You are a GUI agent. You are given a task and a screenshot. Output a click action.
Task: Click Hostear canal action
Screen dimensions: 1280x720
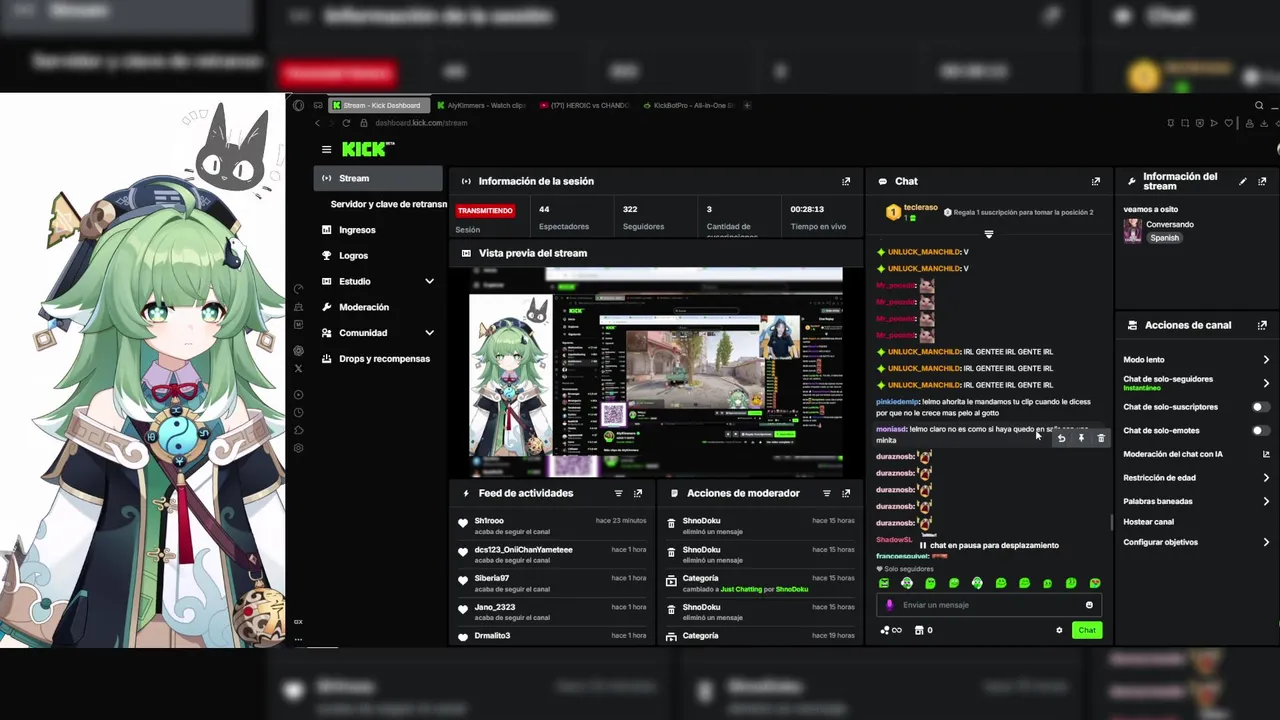(1148, 522)
